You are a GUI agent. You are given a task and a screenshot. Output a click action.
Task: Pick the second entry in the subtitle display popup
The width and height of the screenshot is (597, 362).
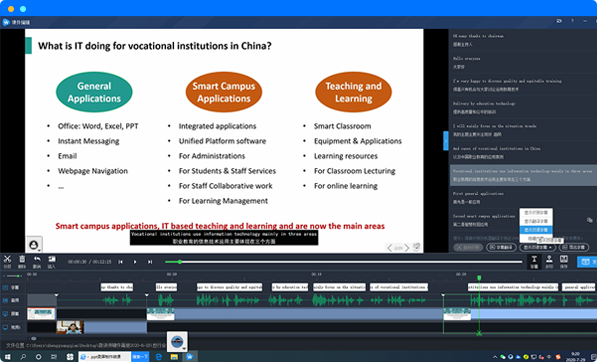coord(536,221)
